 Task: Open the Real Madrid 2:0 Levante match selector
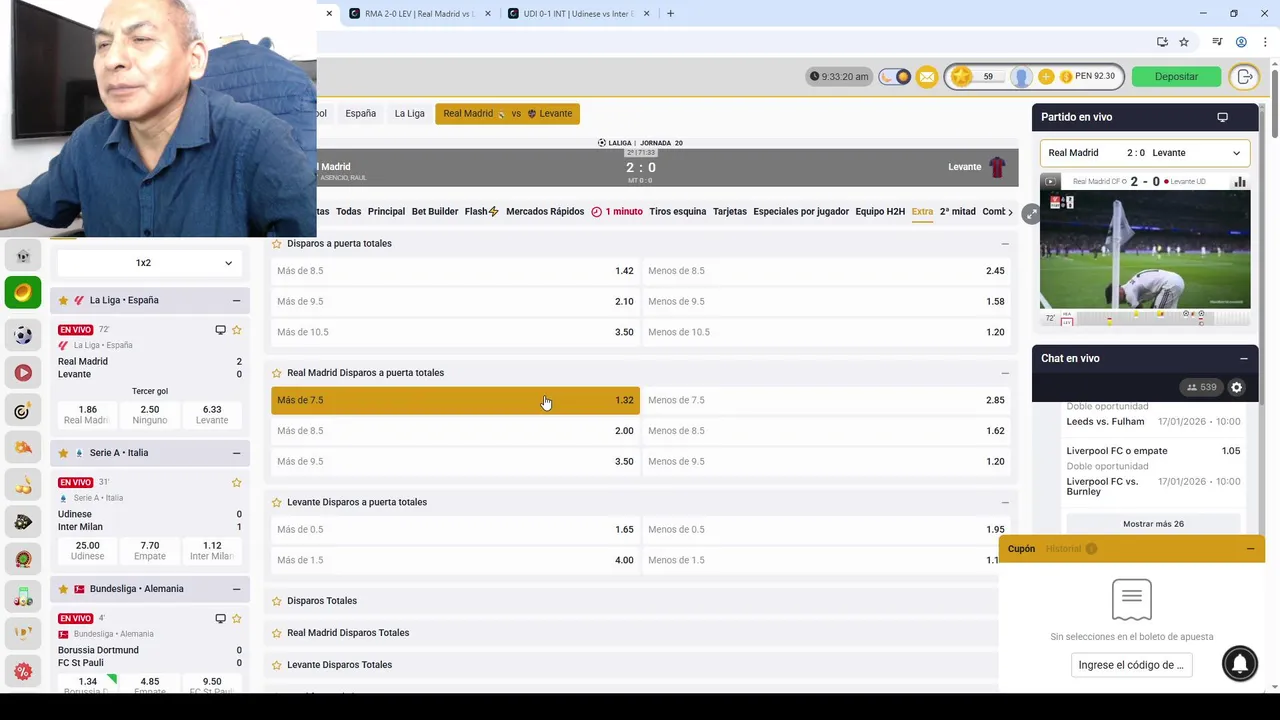coord(1144,153)
